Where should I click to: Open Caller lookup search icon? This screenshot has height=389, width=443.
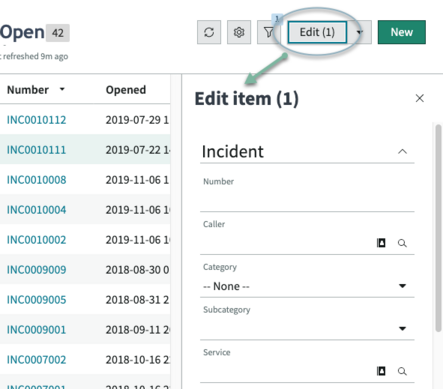tap(402, 243)
